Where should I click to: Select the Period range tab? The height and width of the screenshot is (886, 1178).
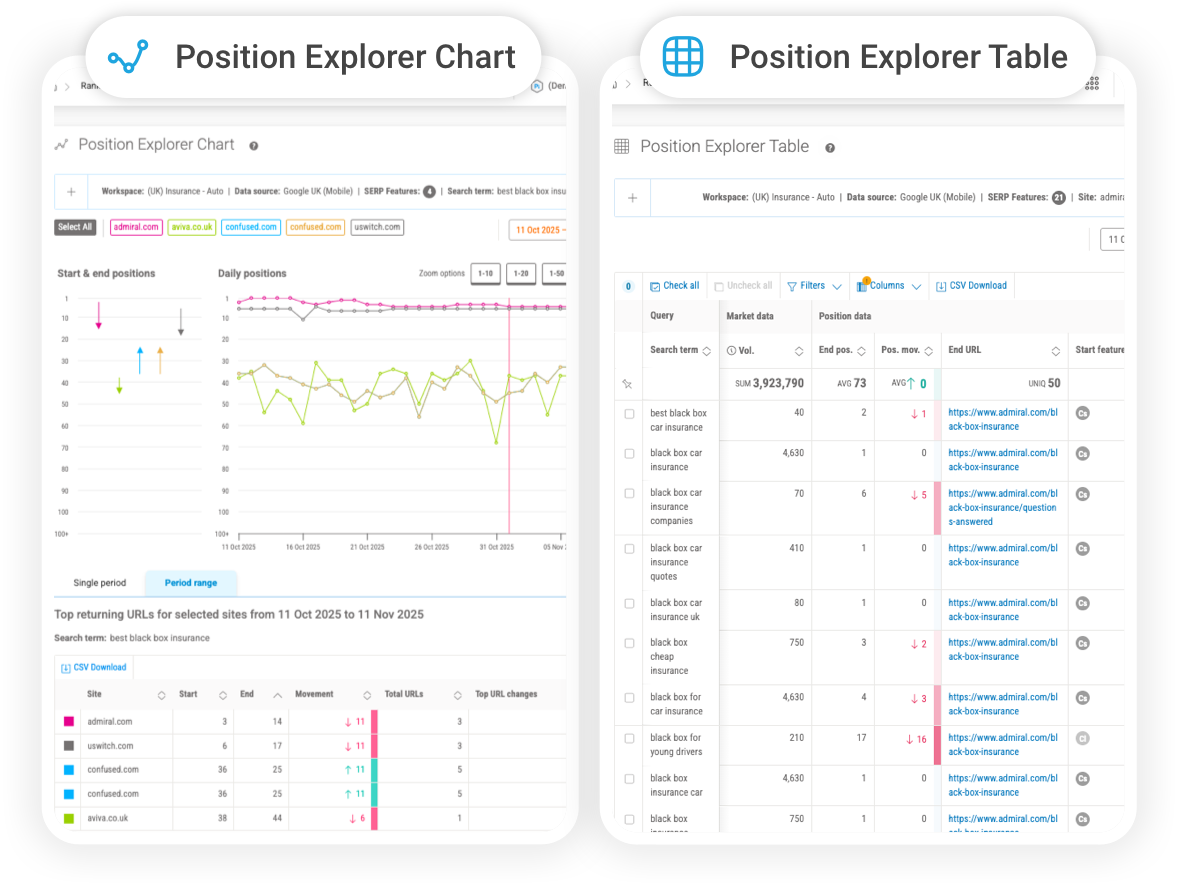[x=190, y=582]
